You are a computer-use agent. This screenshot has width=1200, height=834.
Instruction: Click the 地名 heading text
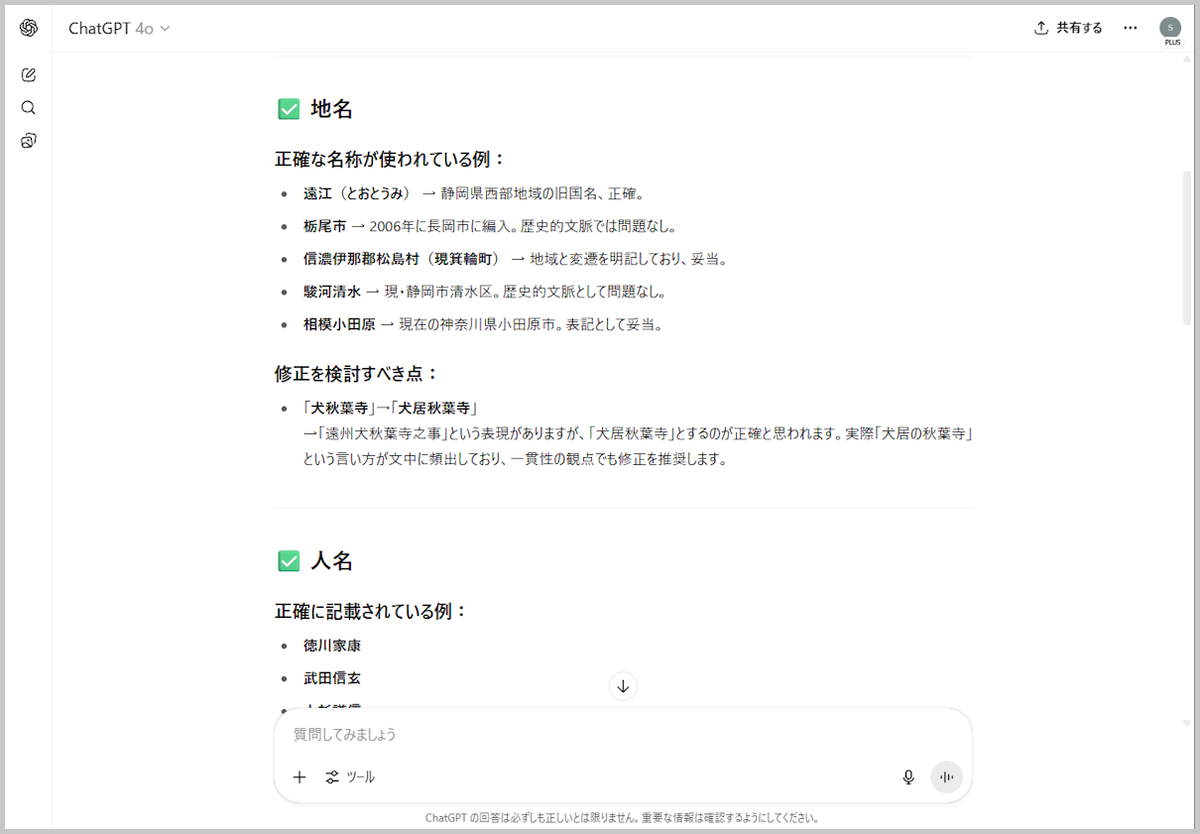331,109
